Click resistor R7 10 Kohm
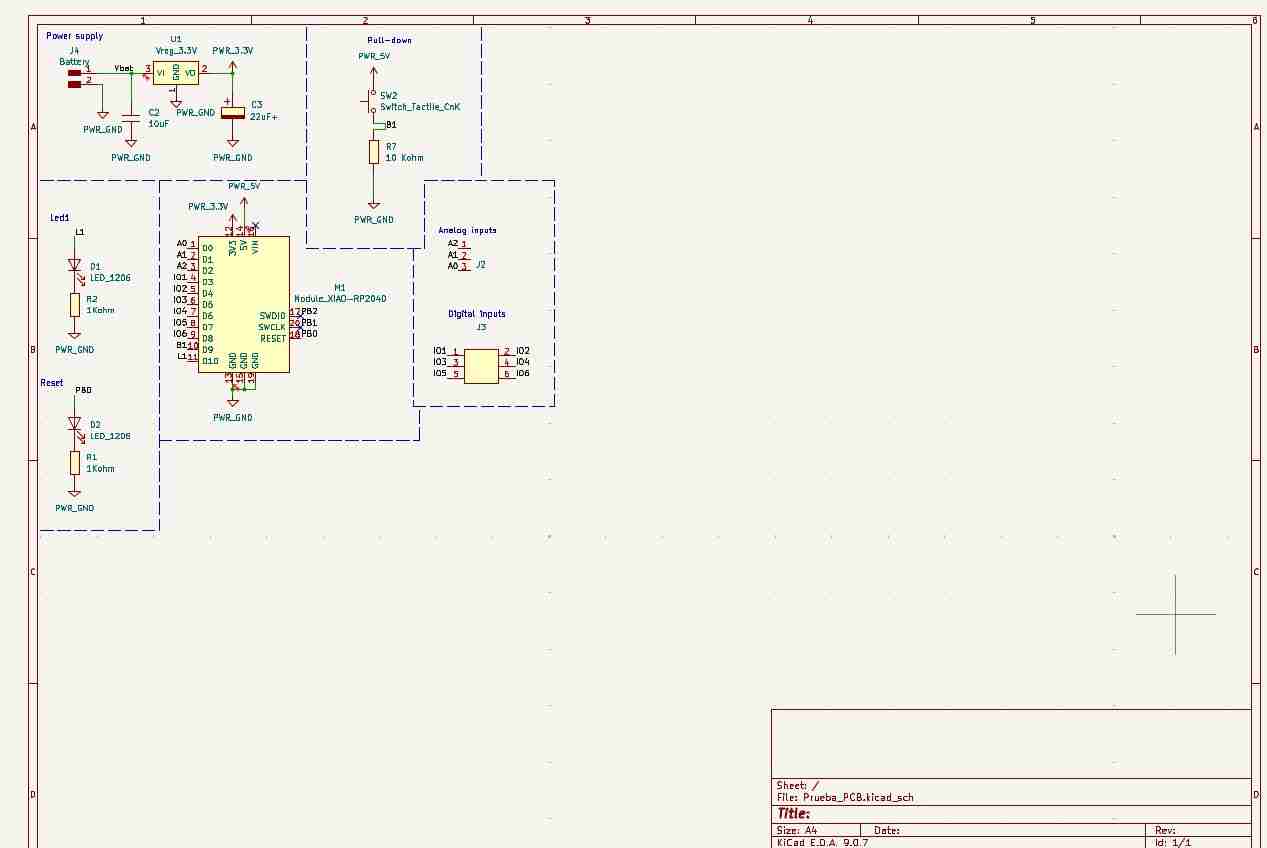The width and height of the screenshot is (1267, 848). [x=375, y=152]
